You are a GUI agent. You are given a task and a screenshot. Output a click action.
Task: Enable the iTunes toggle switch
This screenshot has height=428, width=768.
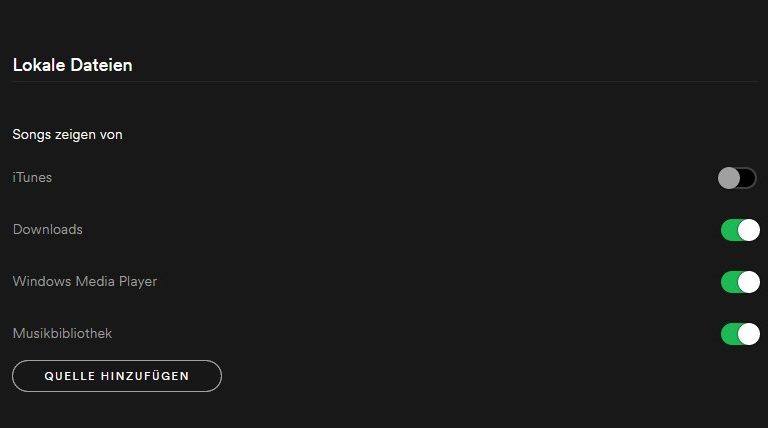[738, 178]
